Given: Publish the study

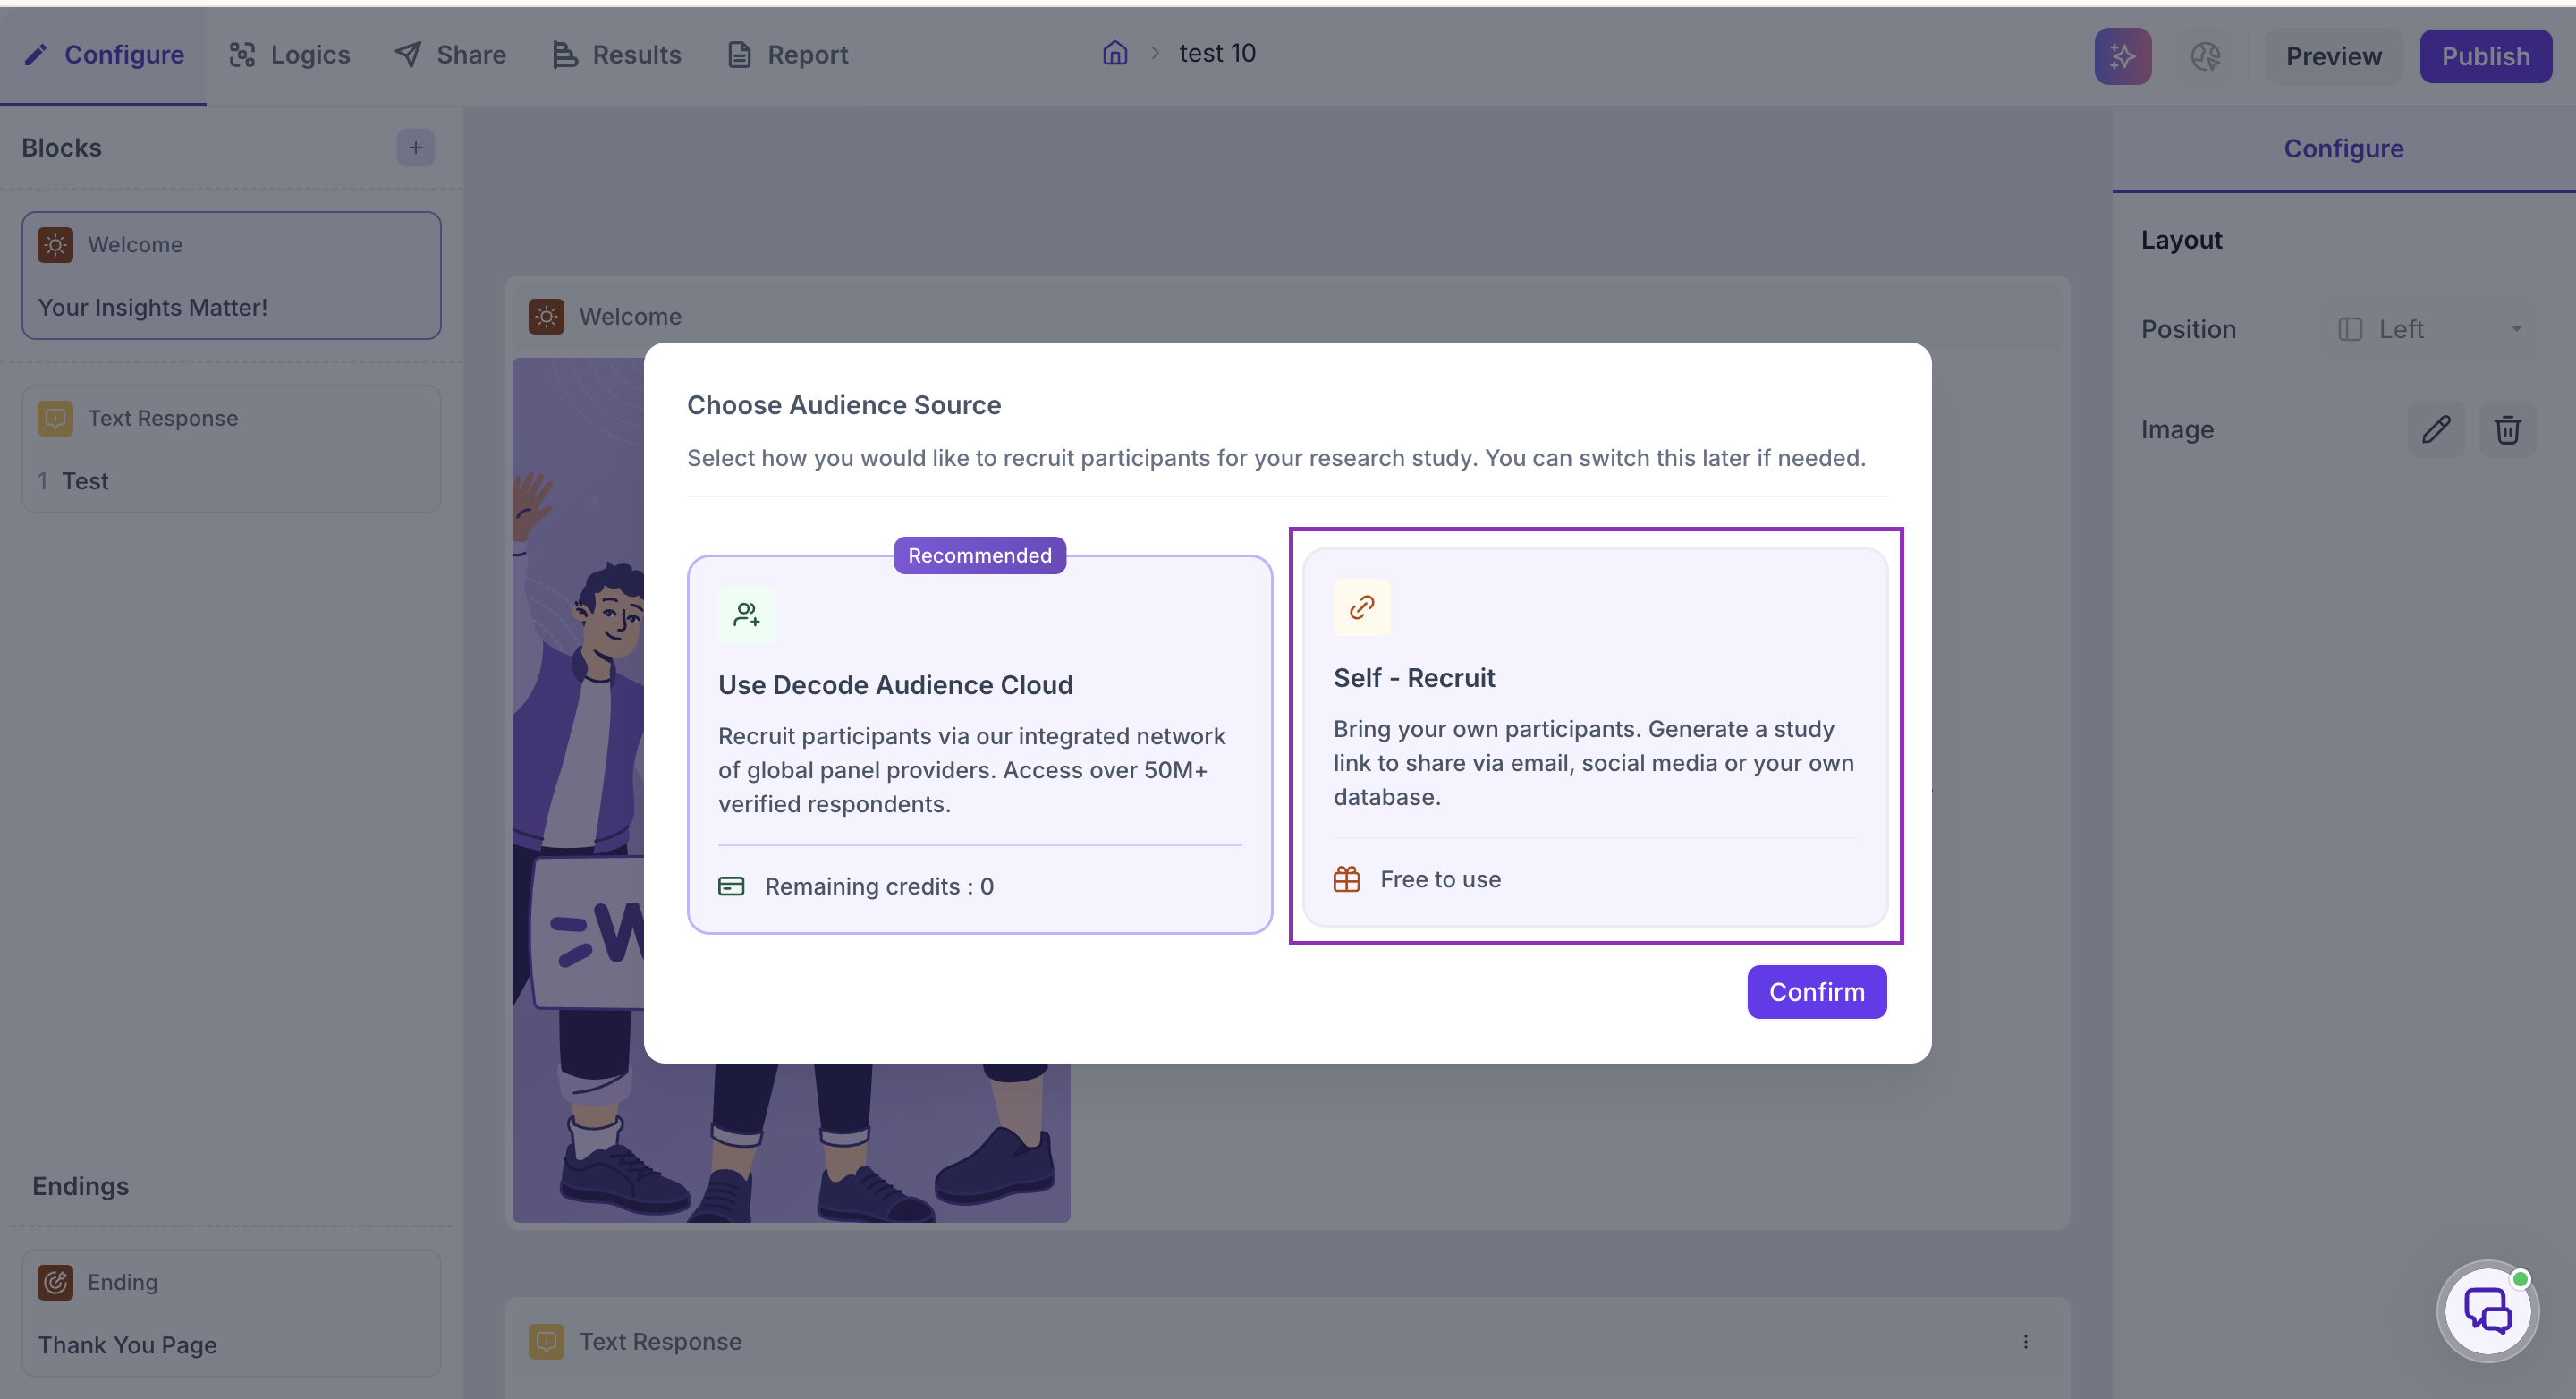Looking at the screenshot, I should [x=2485, y=56].
